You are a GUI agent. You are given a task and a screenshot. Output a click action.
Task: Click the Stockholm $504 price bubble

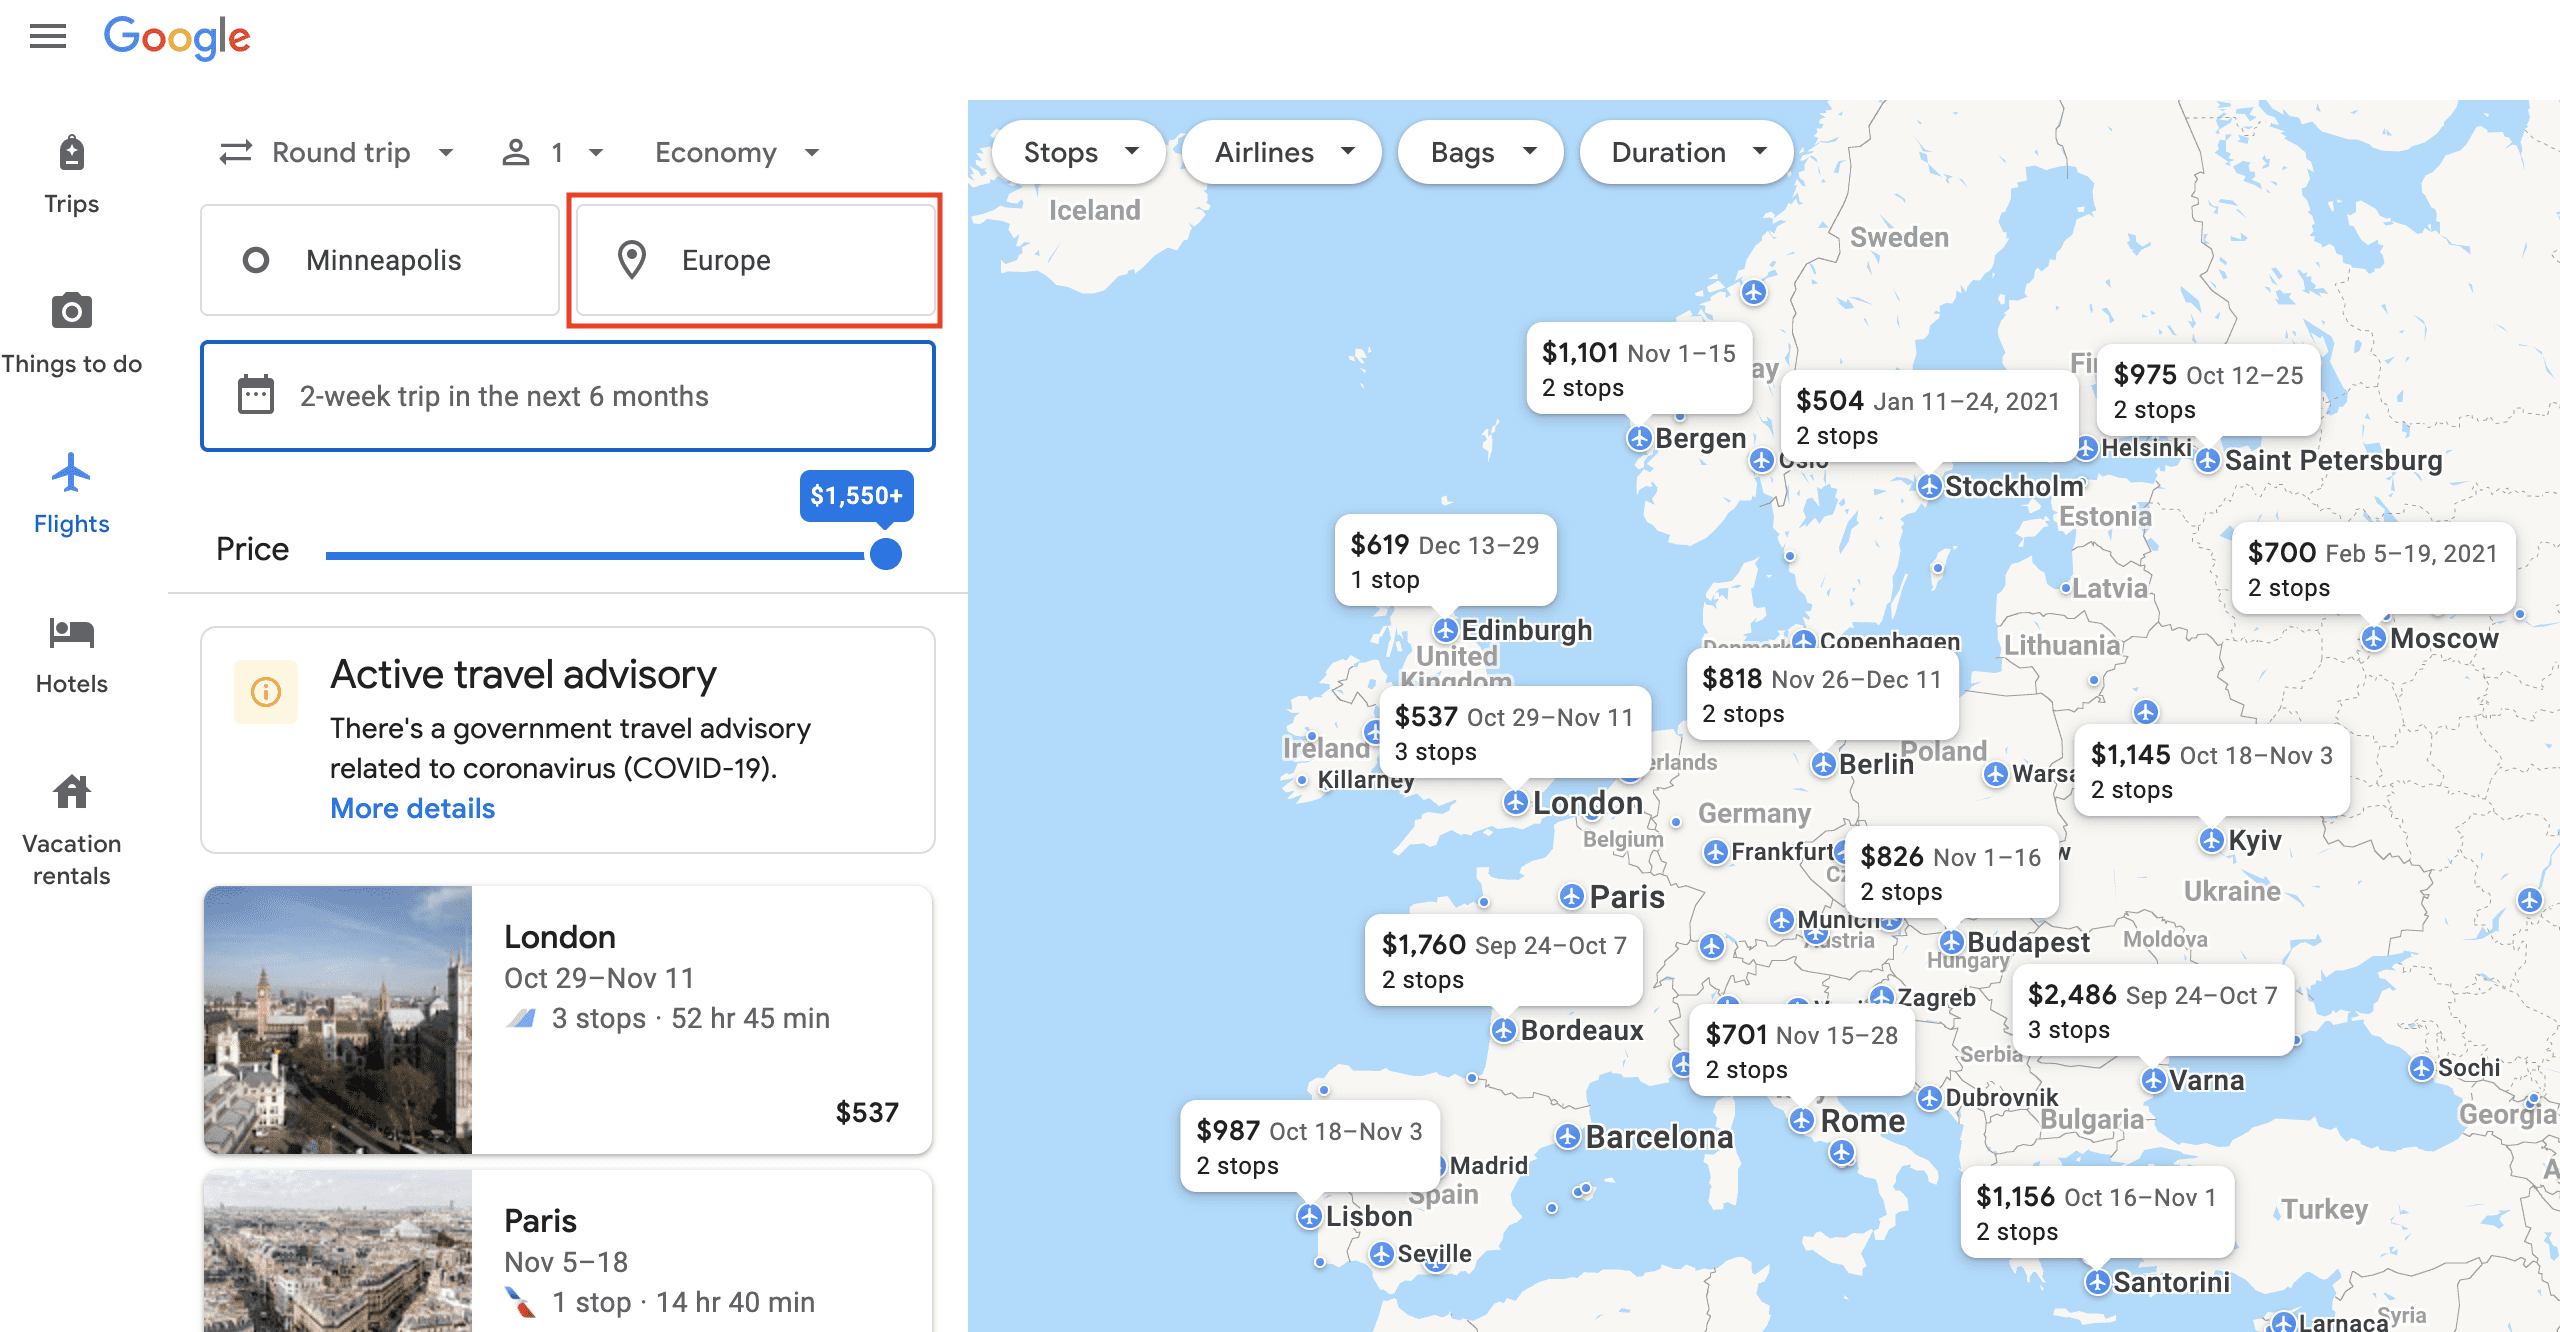coord(1928,417)
